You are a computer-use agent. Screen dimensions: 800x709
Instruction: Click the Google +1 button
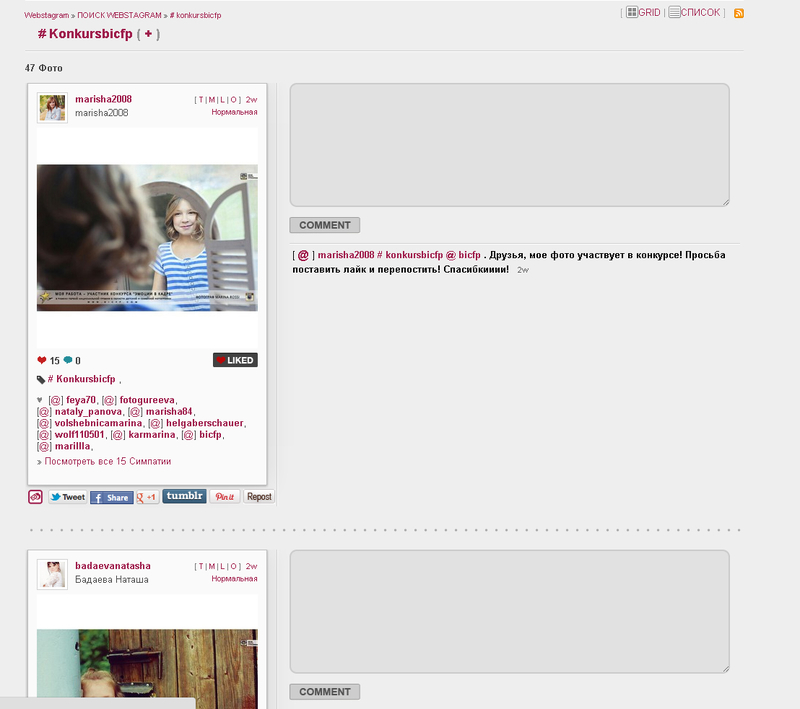tap(148, 497)
